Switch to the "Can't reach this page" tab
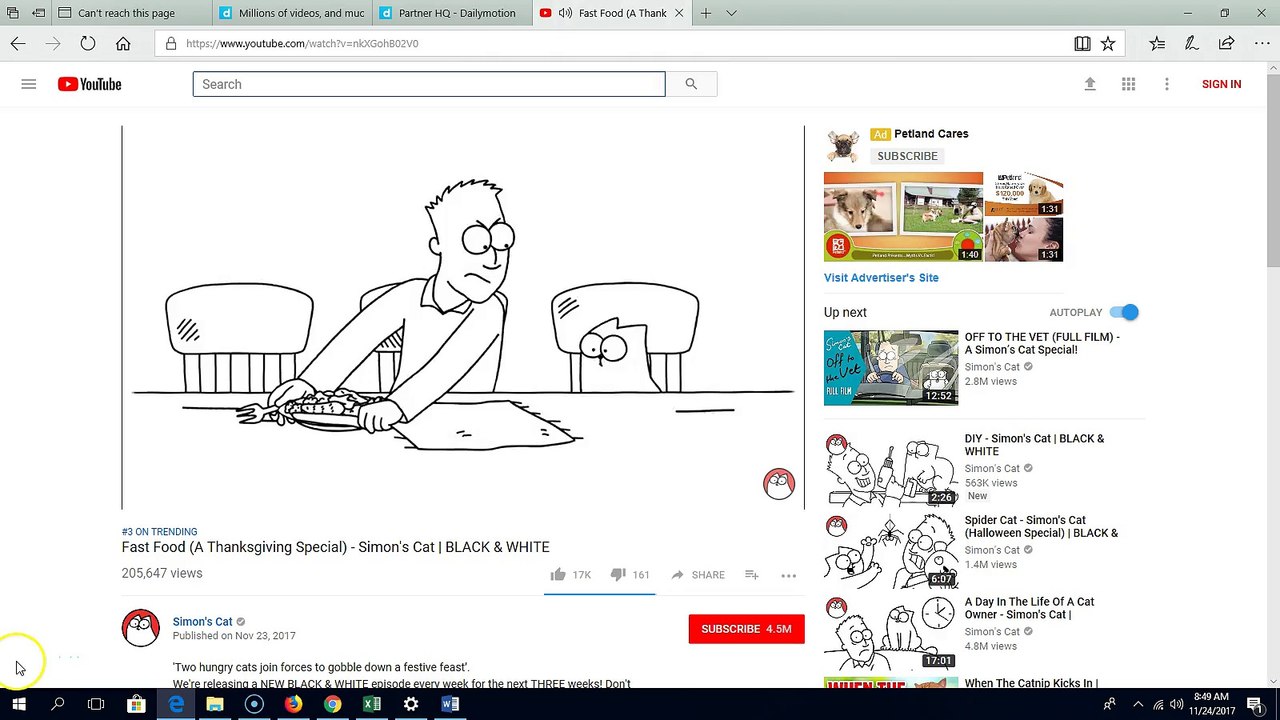The width and height of the screenshot is (1280, 720). pos(127,13)
